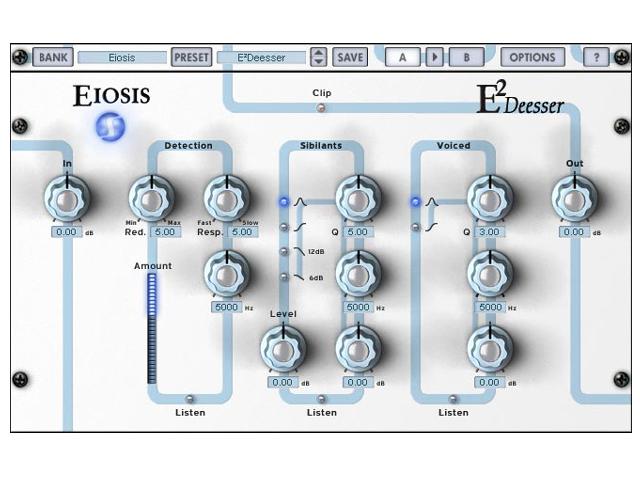640x480 pixels.
Task: Click the Voiced gain 0.00 dB field
Action: tap(490, 382)
